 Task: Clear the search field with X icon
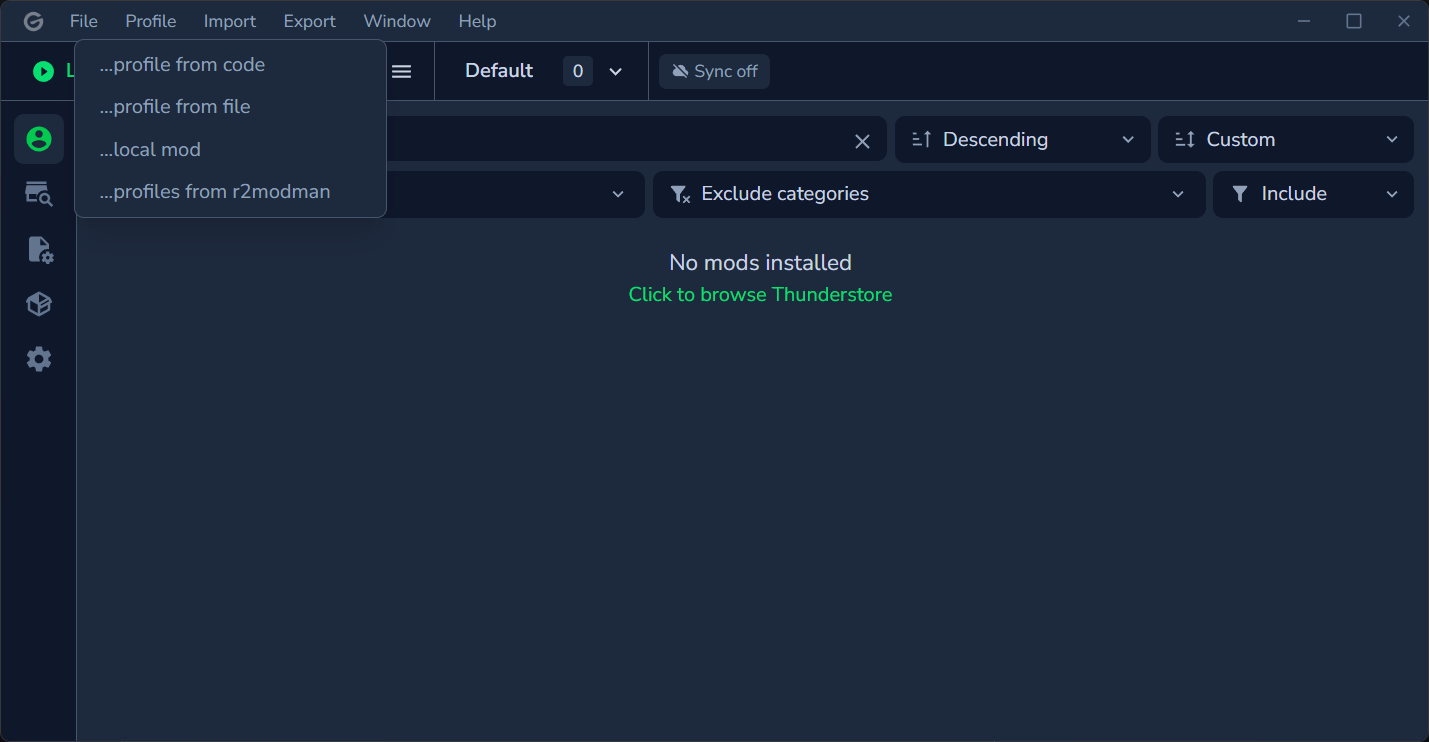tap(862, 141)
